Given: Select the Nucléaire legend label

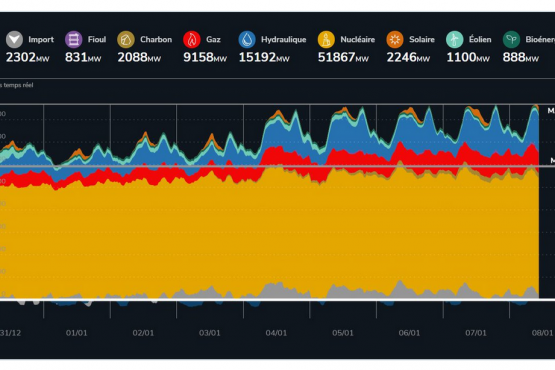Looking at the screenshot, I should tap(357, 39).
